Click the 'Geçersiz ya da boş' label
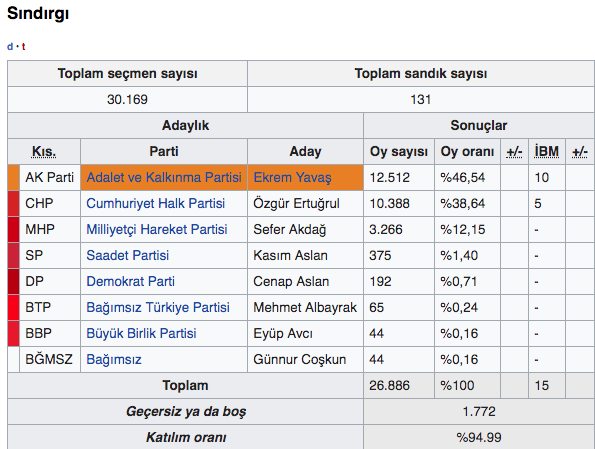Image resolution: width=595 pixels, height=449 pixels. pyautogui.click(x=186, y=411)
